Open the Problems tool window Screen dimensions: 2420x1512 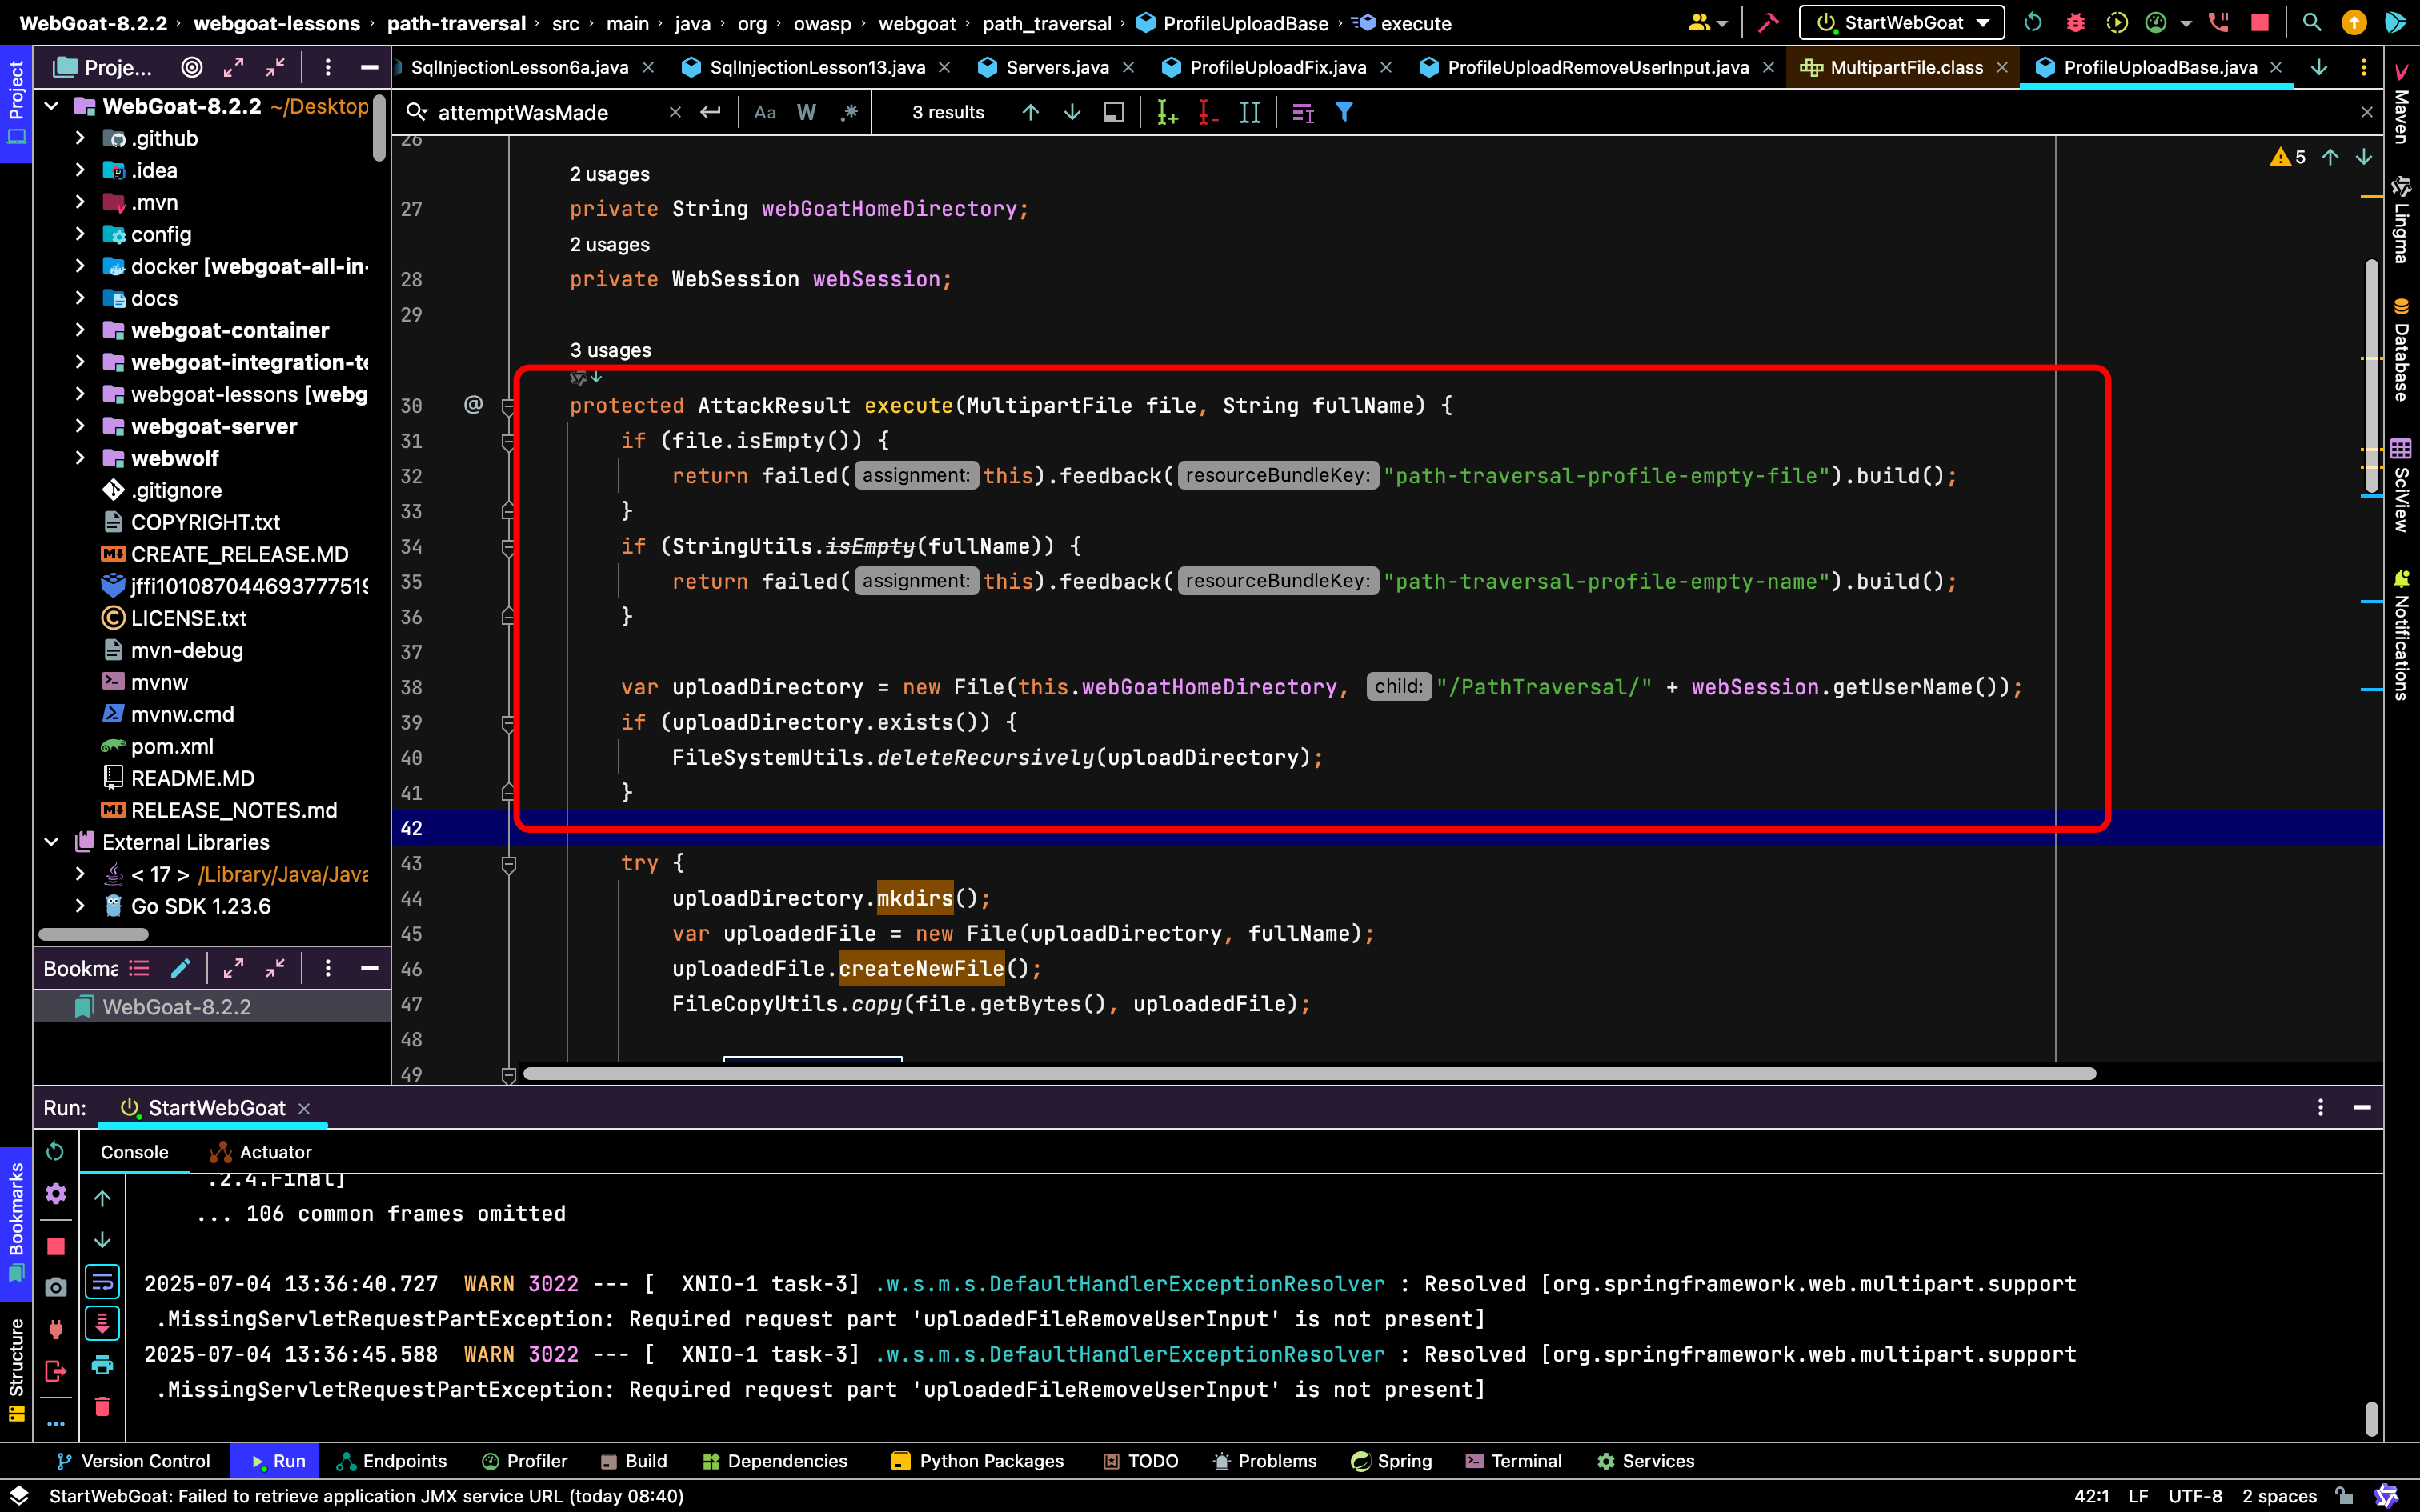point(1264,1461)
